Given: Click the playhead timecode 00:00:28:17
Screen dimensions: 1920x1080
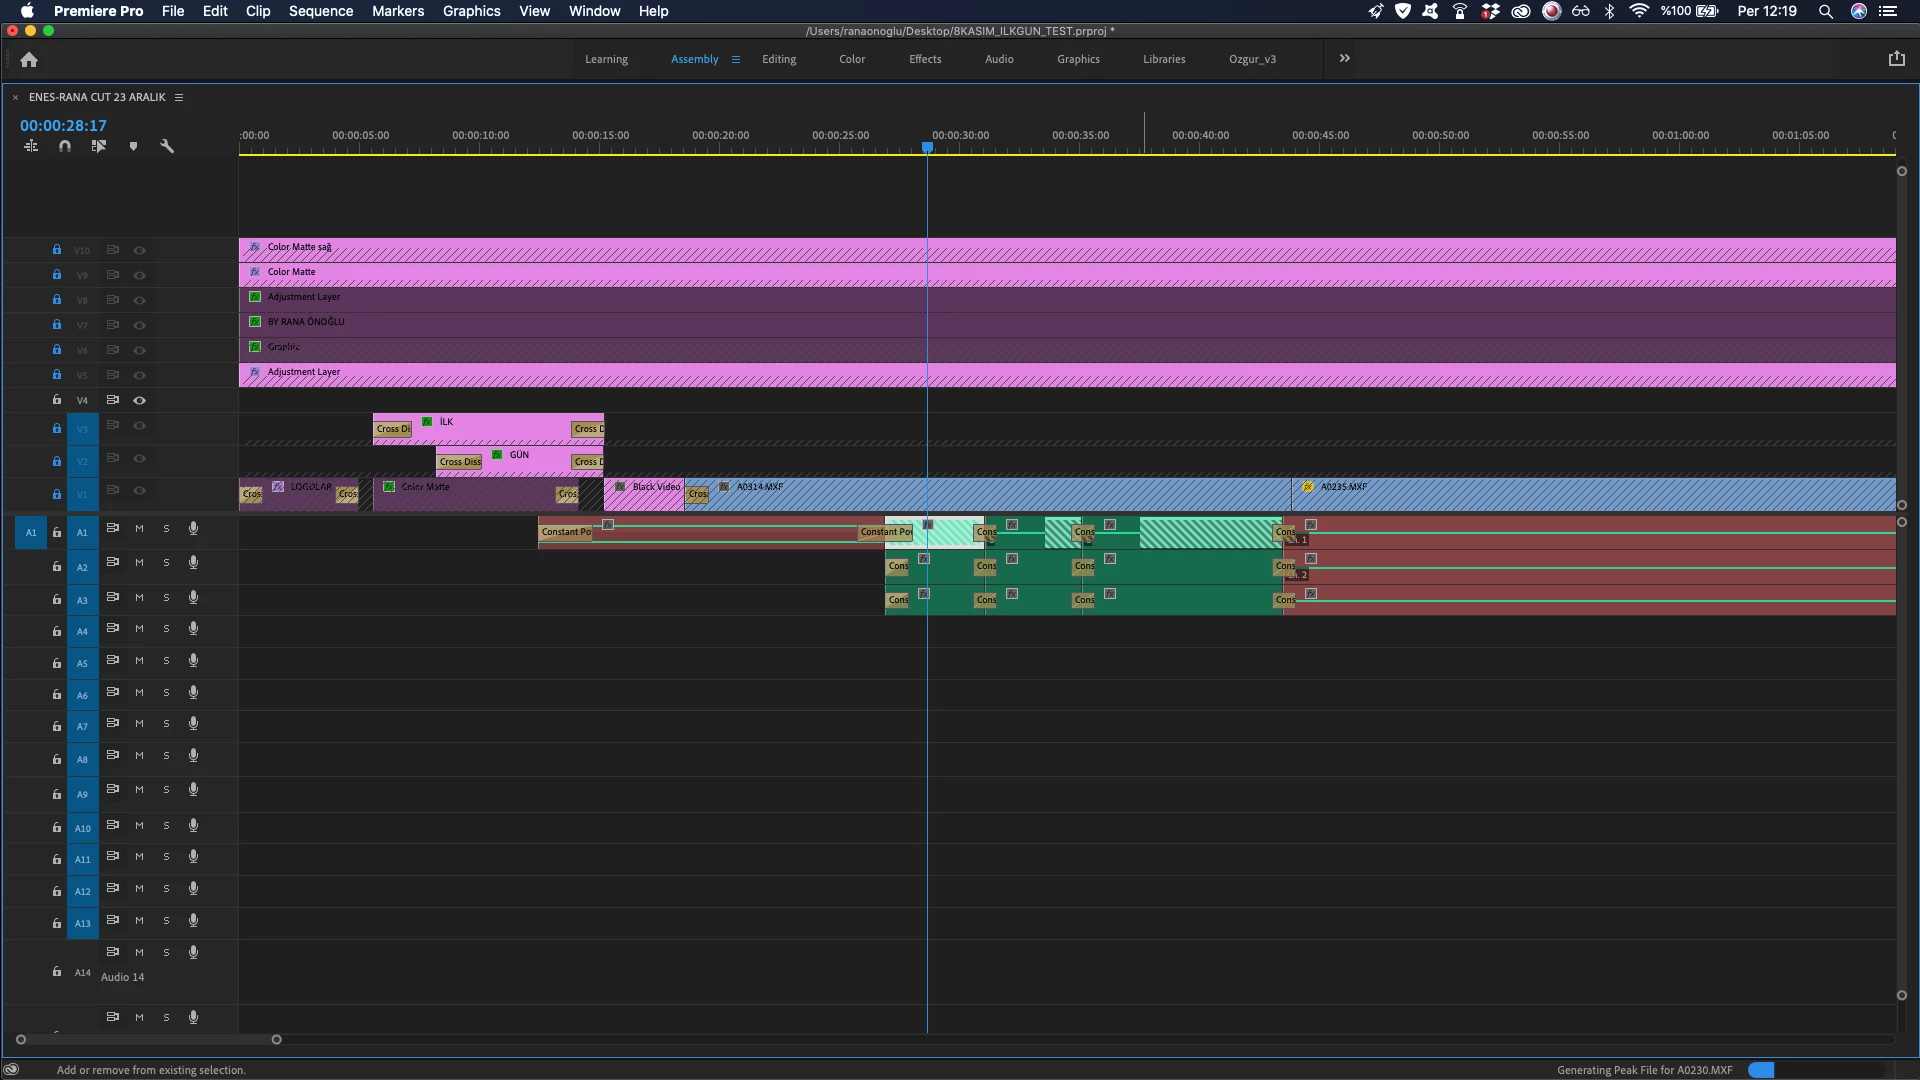Looking at the screenshot, I should [x=63, y=126].
